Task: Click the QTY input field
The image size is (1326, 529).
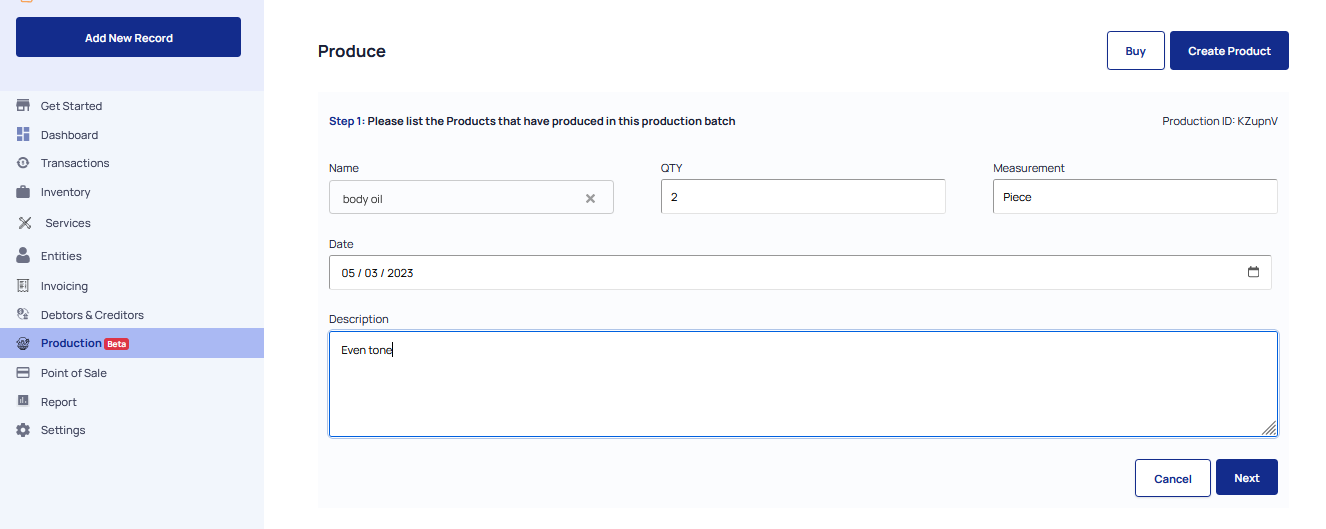Action: (x=803, y=197)
